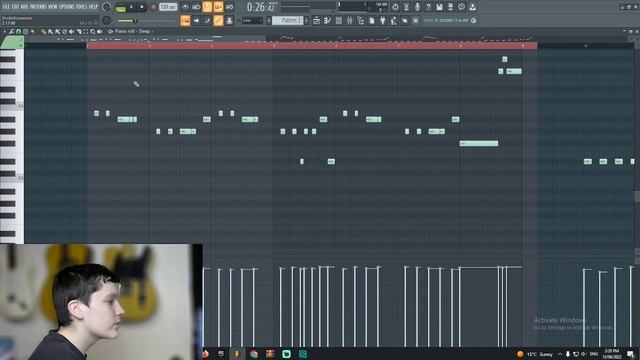Click the render export icon
640x360 pixels.
450,7
